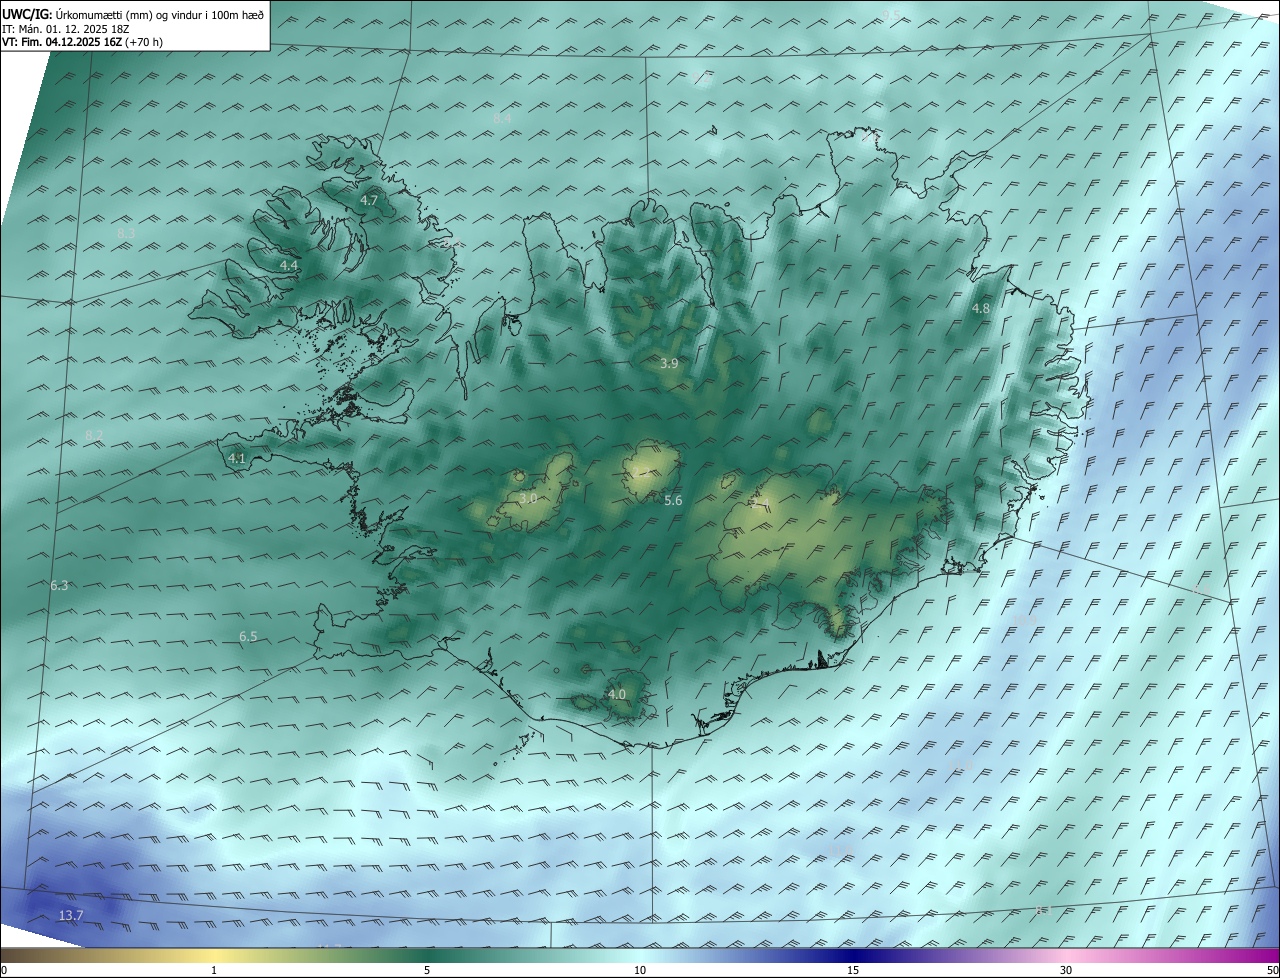Click the 0 tick label on the color scale
The image size is (1280, 978).
point(4,970)
